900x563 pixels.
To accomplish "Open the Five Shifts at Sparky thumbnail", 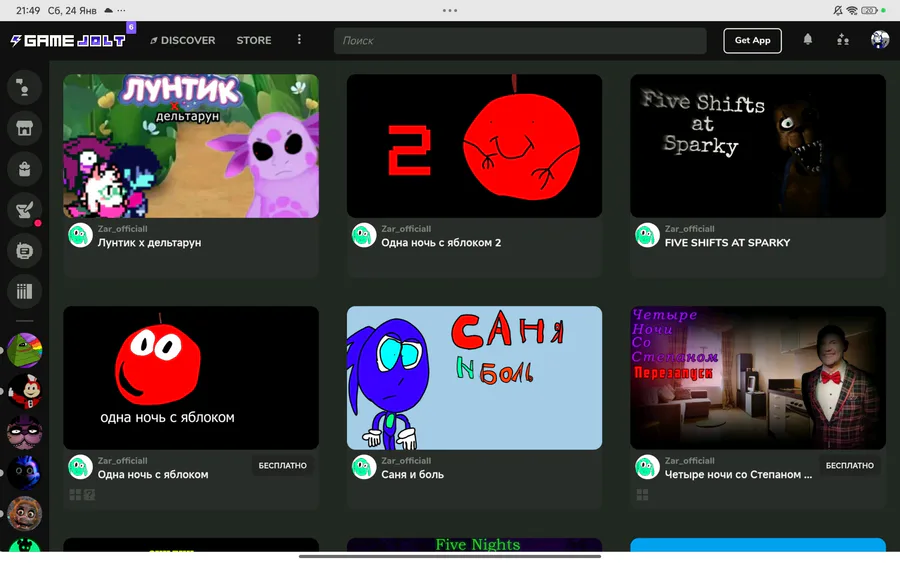I will [758, 146].
